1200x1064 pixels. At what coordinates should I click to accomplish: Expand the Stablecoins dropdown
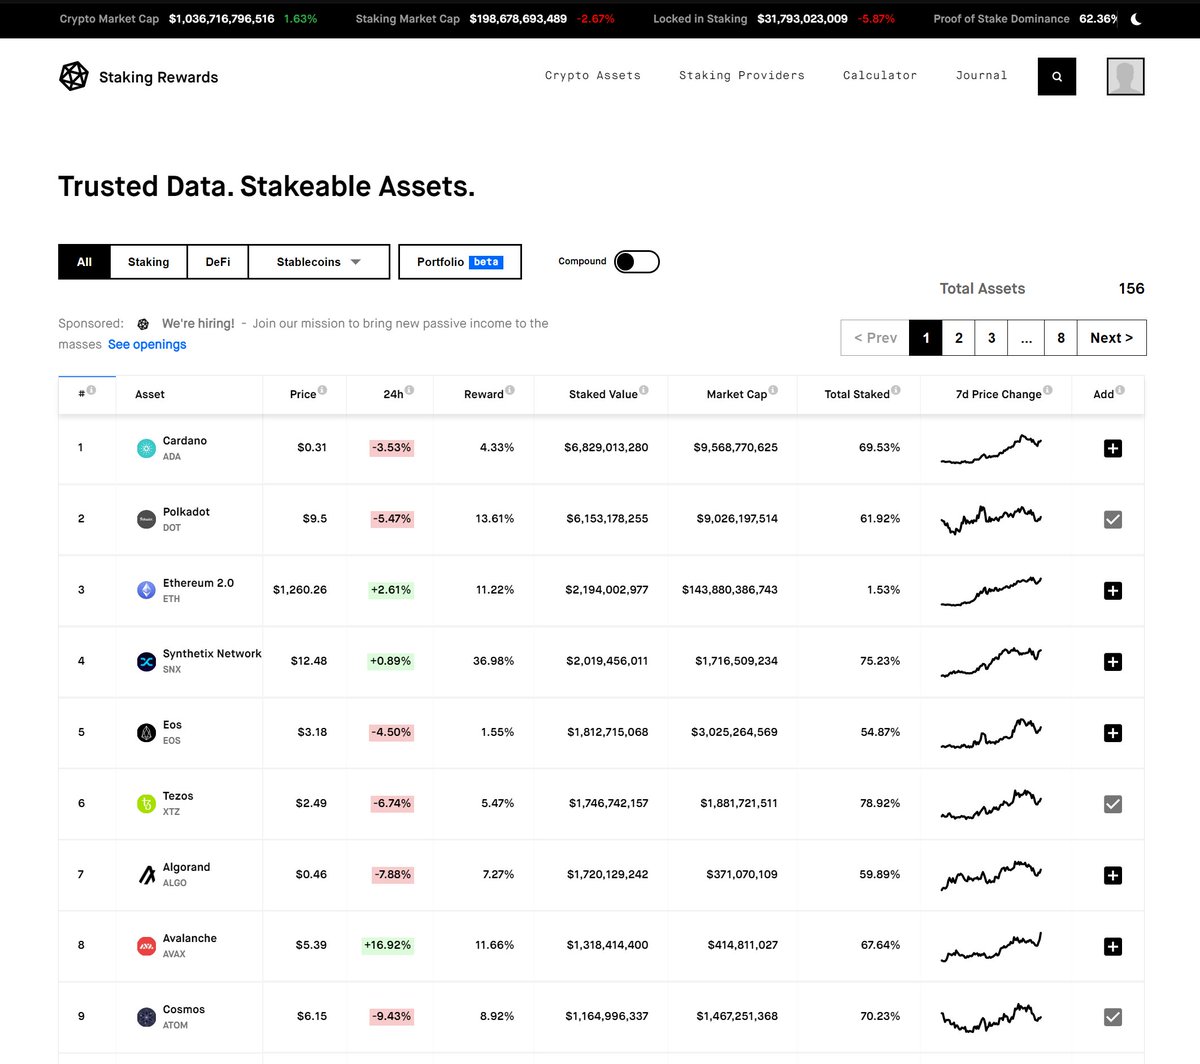[319, 262]
